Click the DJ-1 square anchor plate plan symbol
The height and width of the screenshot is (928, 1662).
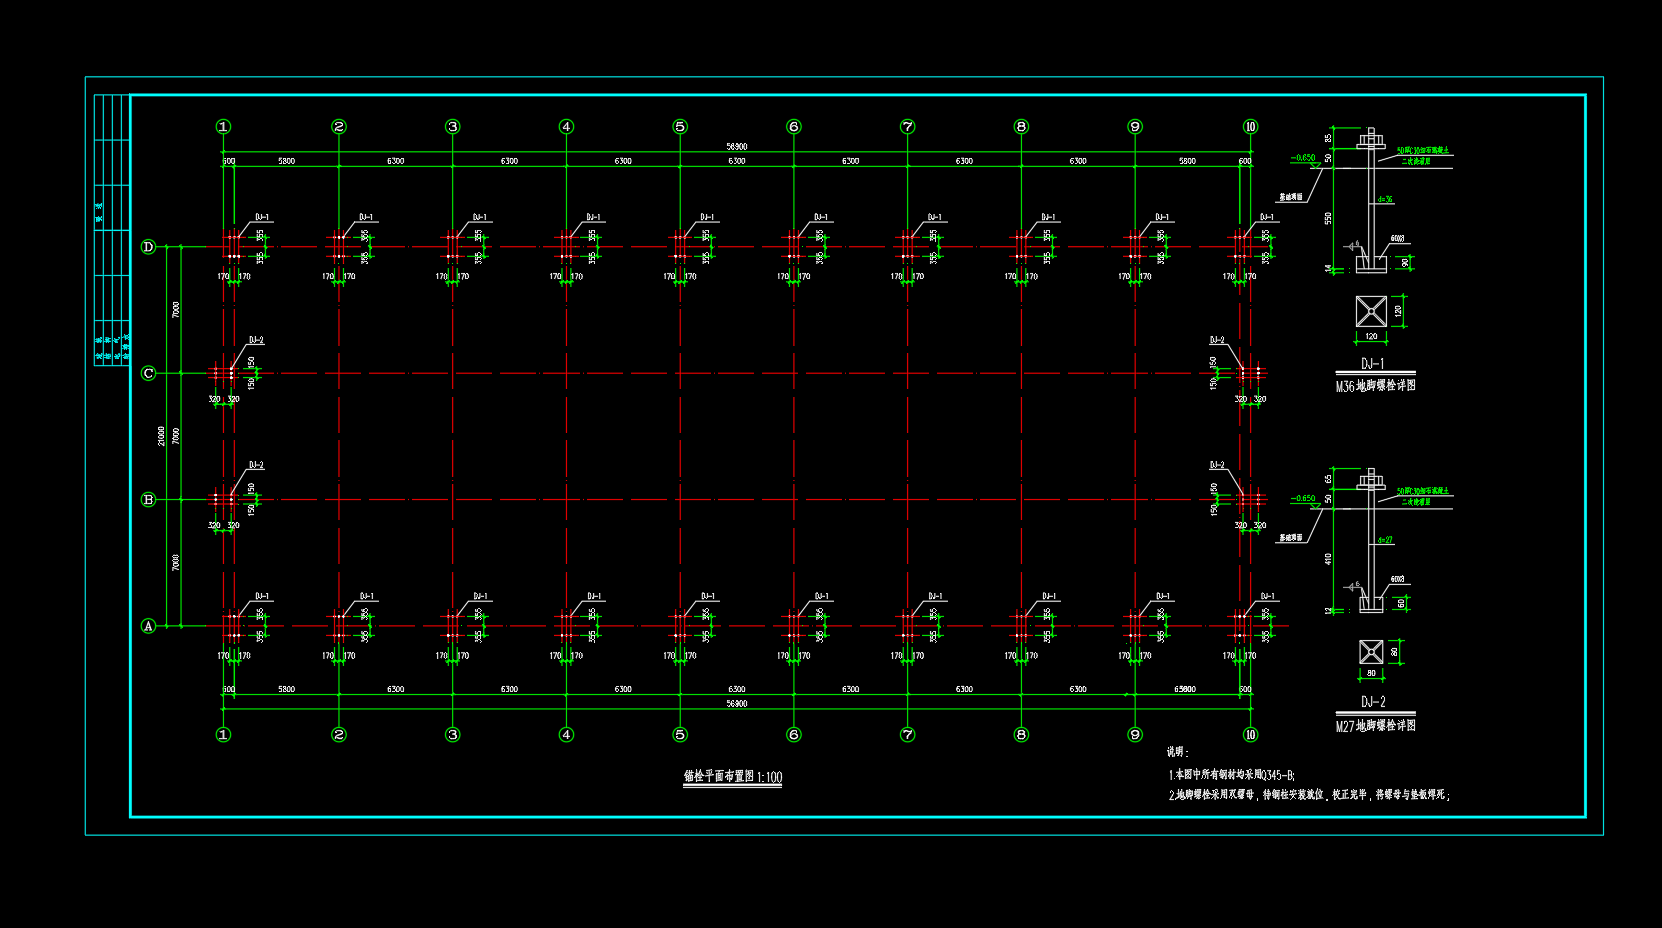(x=1371, y=311)
